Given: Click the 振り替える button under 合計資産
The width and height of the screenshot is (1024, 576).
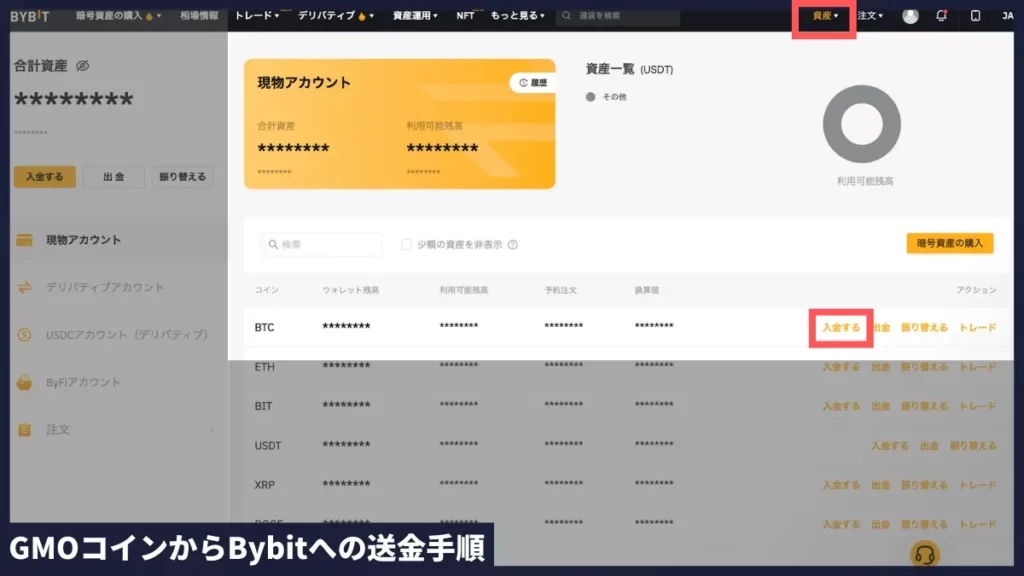Looking at the screenshot, I should click(x=182, y=177).
